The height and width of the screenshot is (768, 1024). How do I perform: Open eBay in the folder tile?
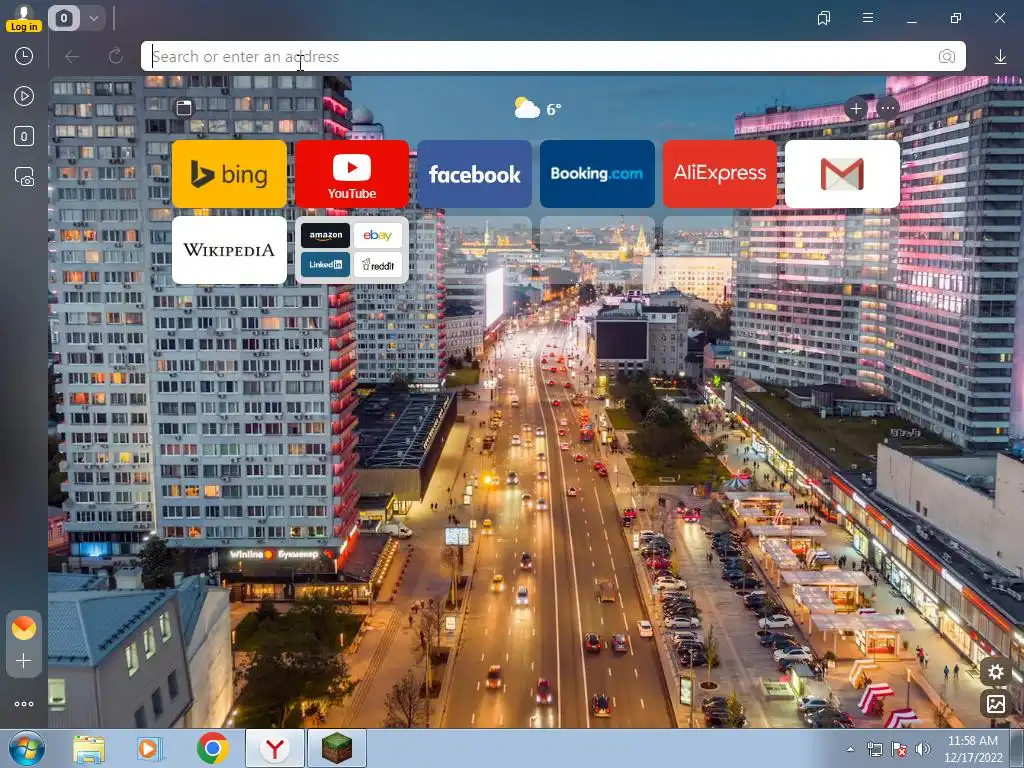tap(377, 235)
